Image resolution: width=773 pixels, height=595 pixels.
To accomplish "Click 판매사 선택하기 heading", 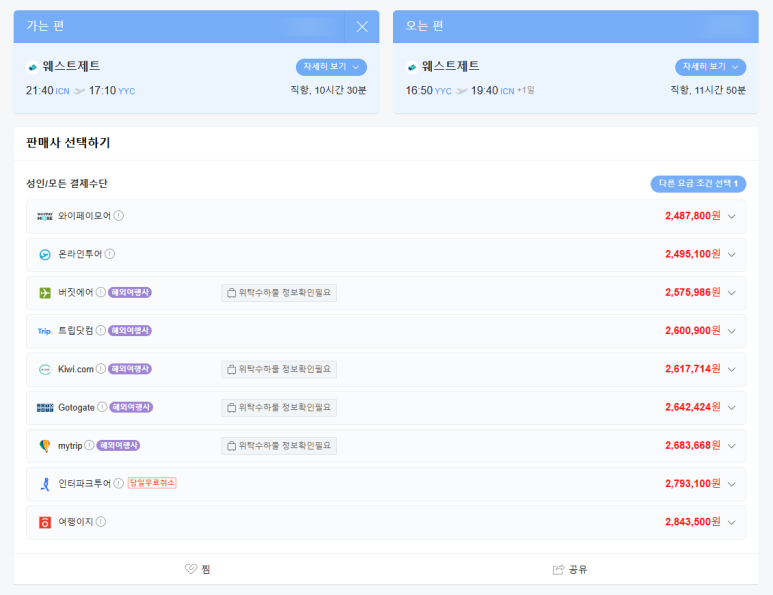I will point(68,143).
